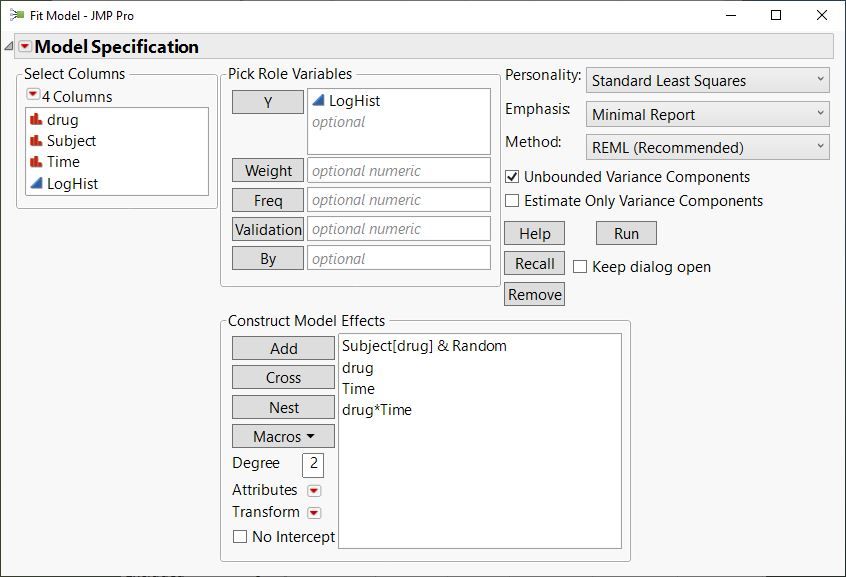The image size is (846, 577).
Task: Click the Run button
Action: pyautogui.click(x=626, y=234)
